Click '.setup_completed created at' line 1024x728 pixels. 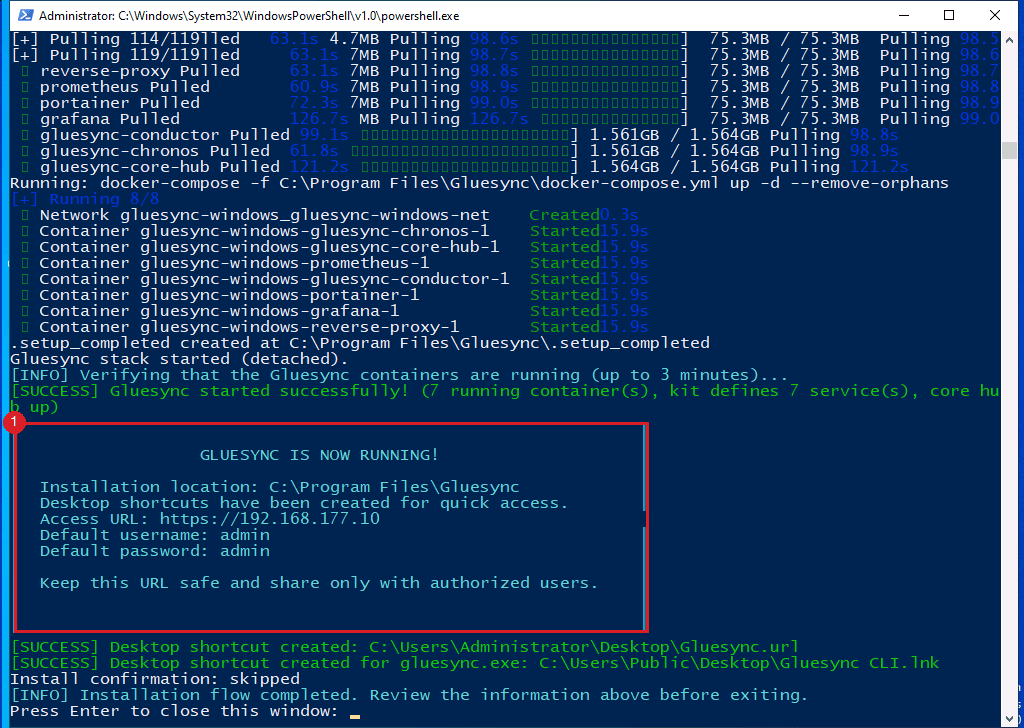(x=360, y=343)
